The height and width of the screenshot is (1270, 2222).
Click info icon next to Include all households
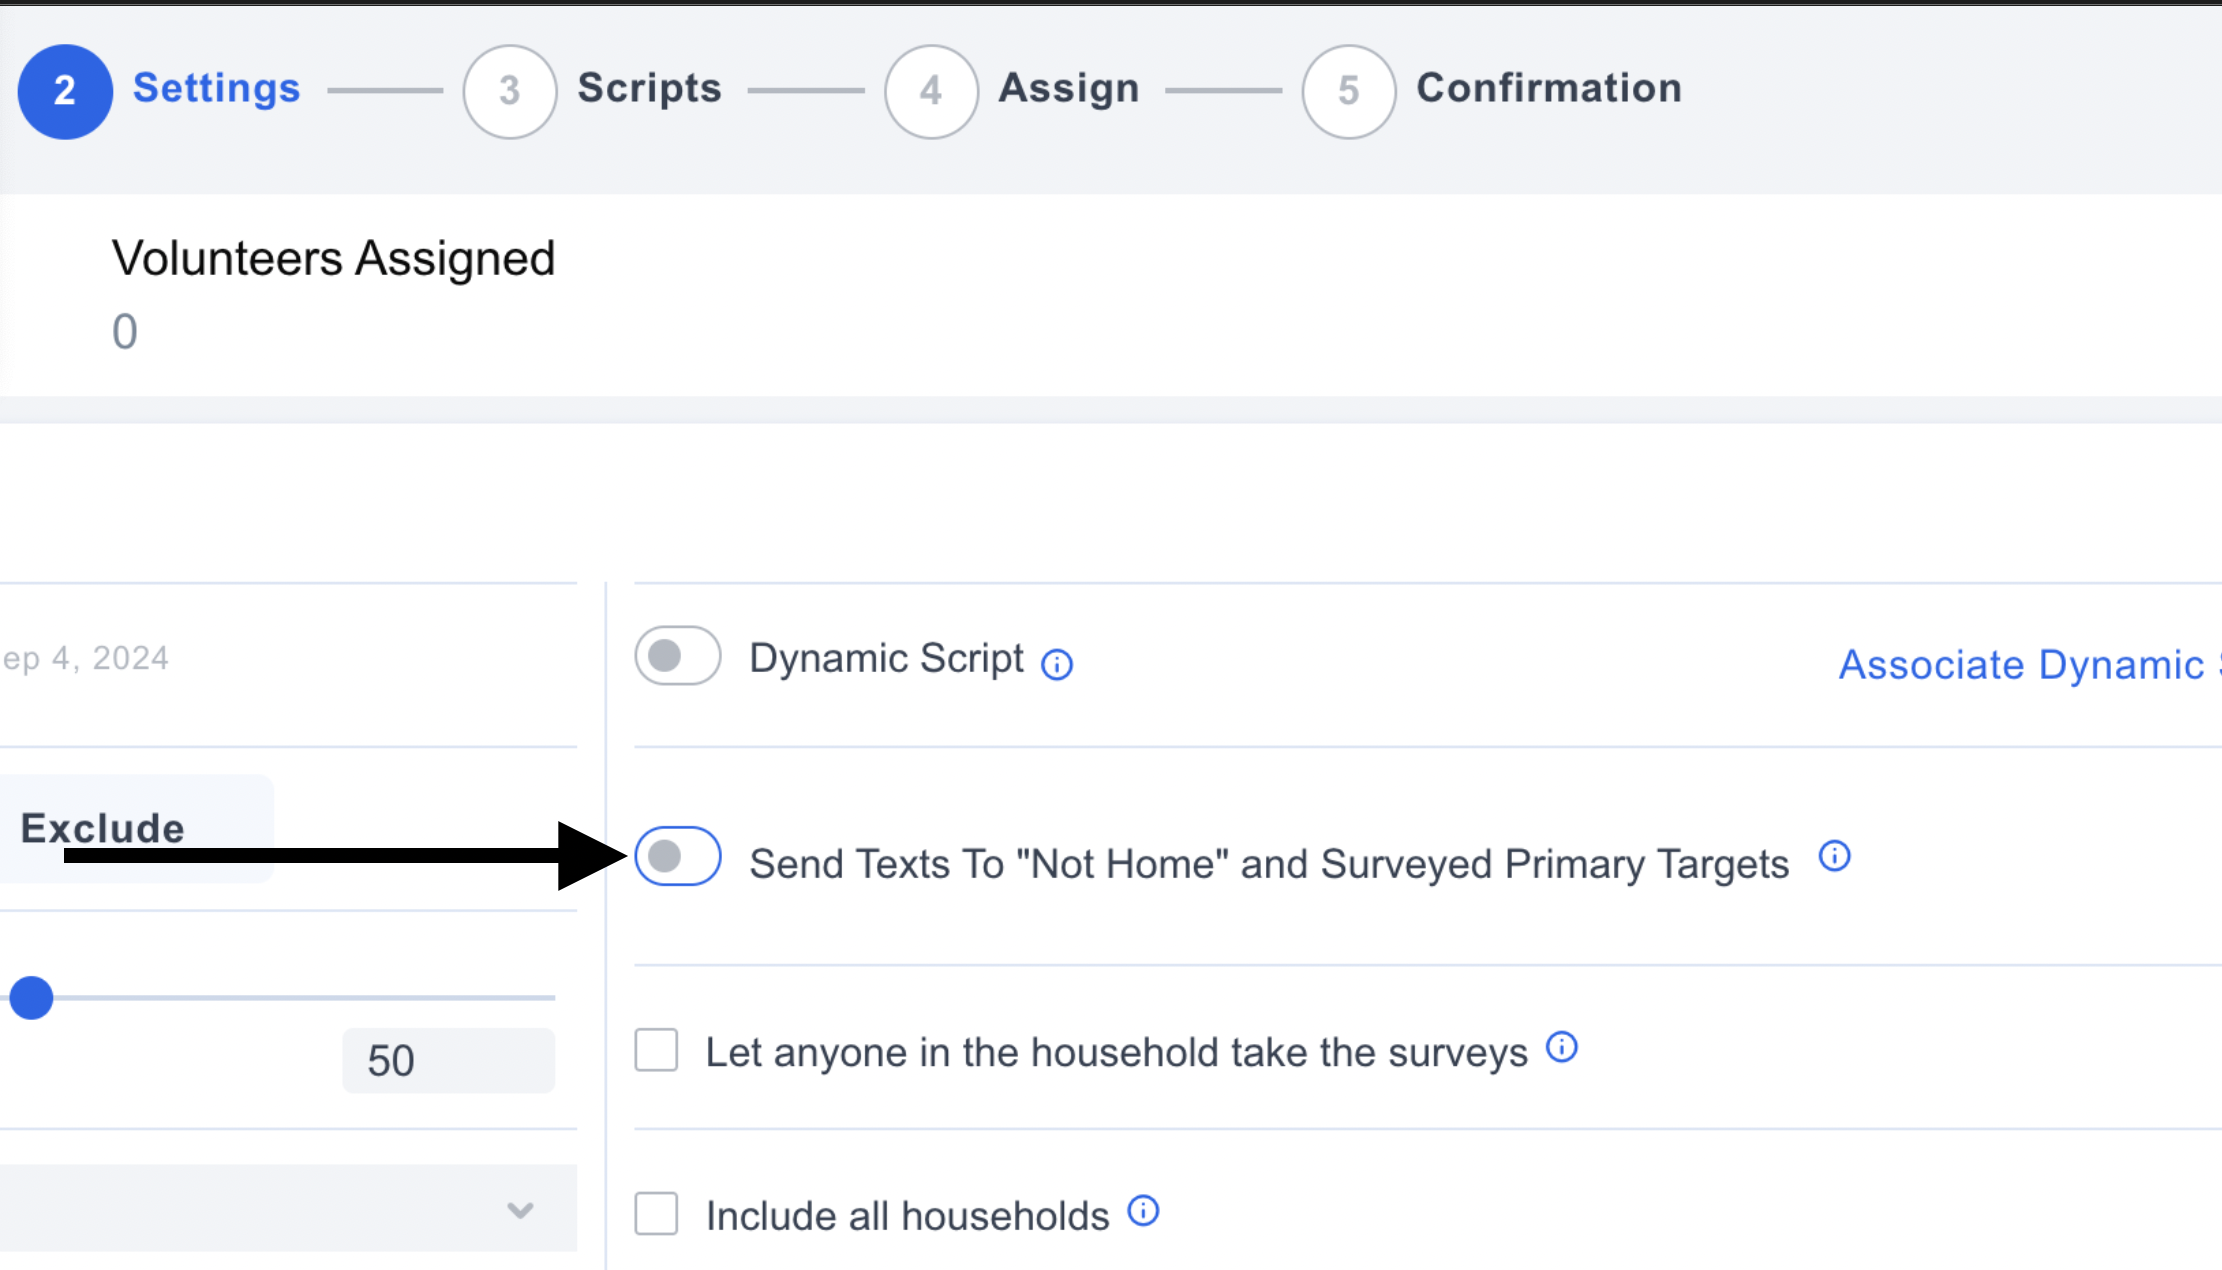tap(1143, 1211)
